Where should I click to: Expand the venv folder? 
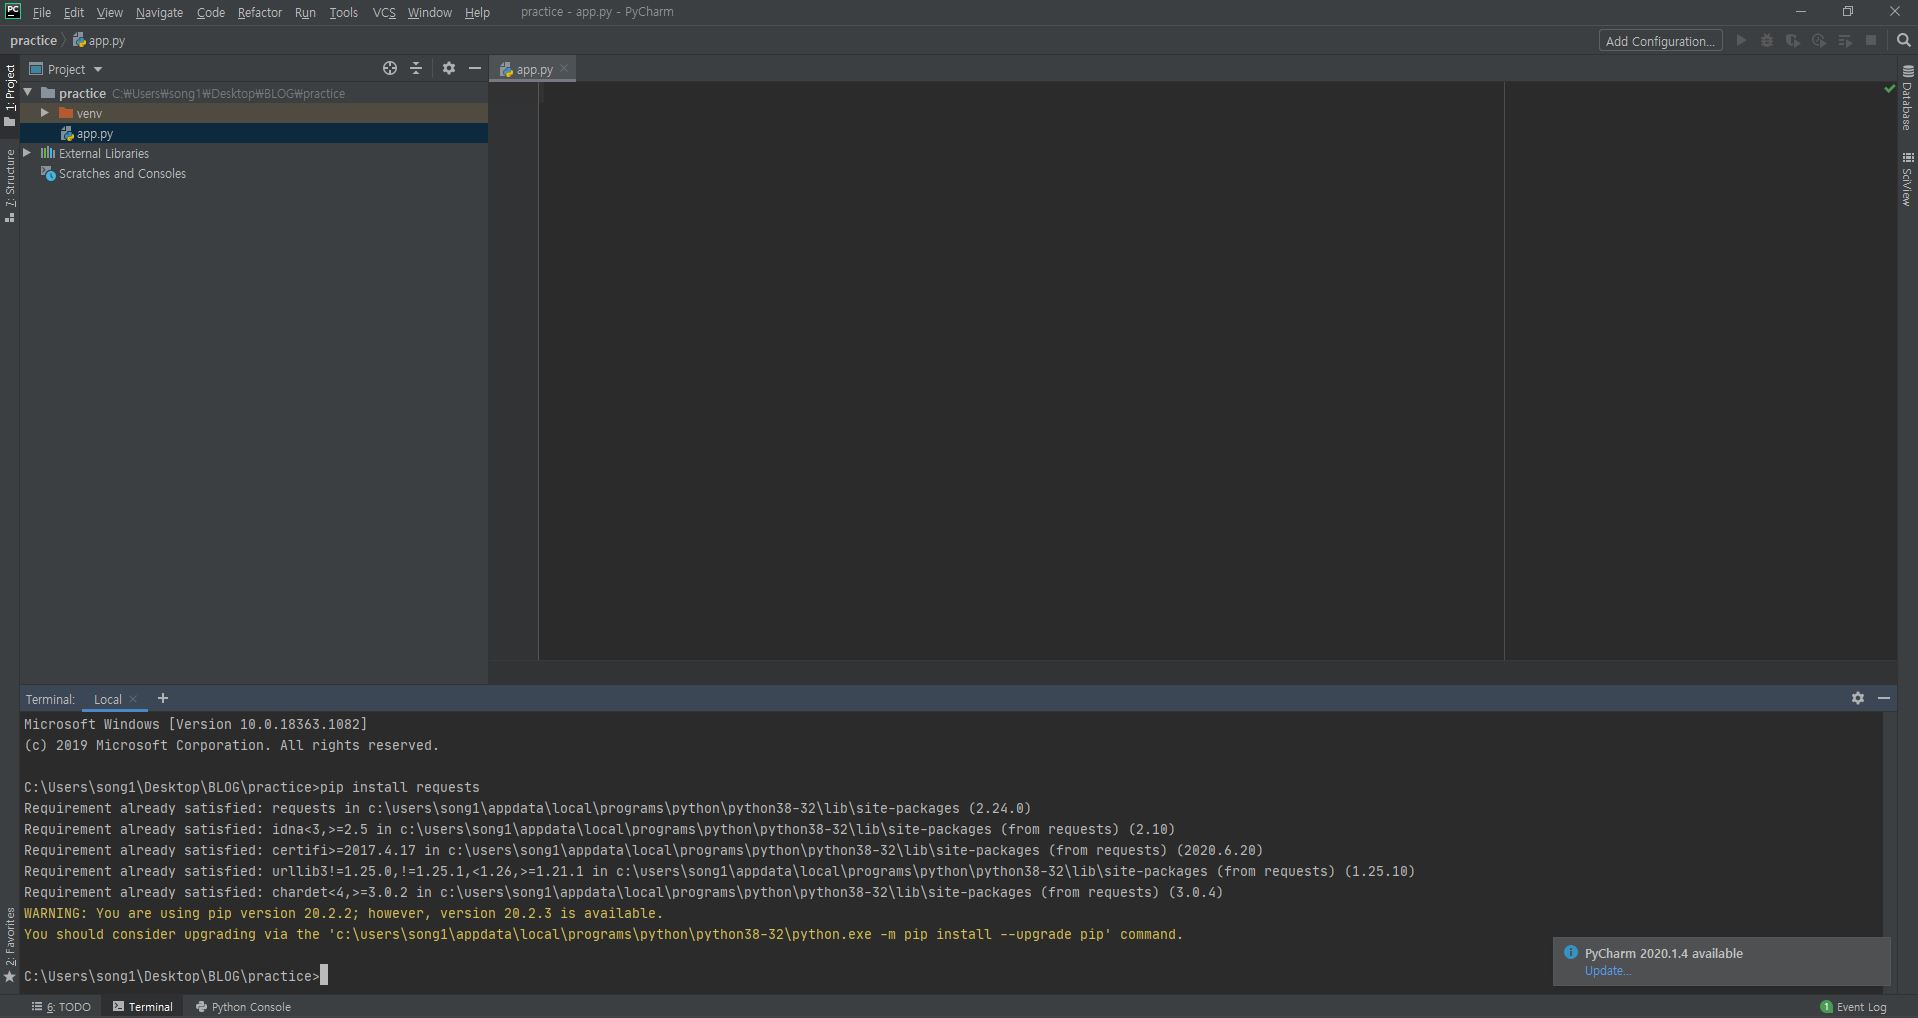click(x=45, y=113)
